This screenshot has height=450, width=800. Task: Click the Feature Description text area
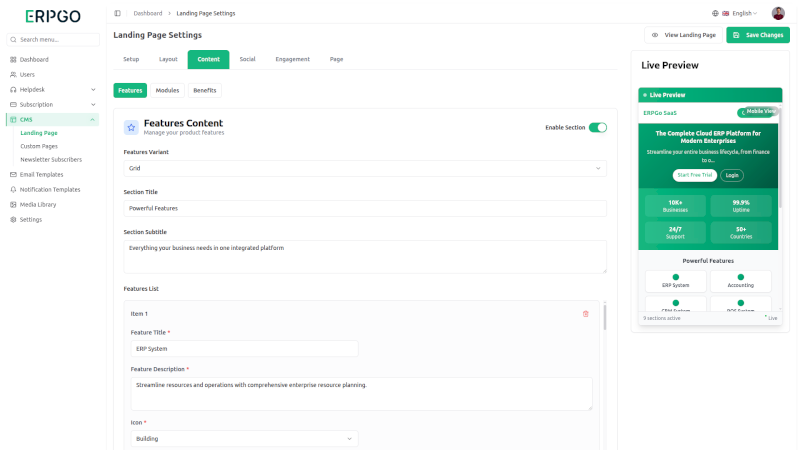361,394
